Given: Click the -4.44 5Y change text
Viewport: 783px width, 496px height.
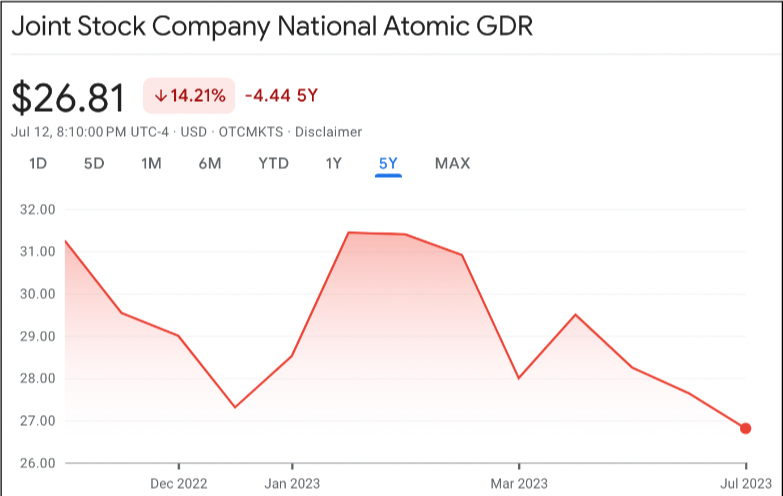Looking at the screenshot, I should tap(282, 95).
